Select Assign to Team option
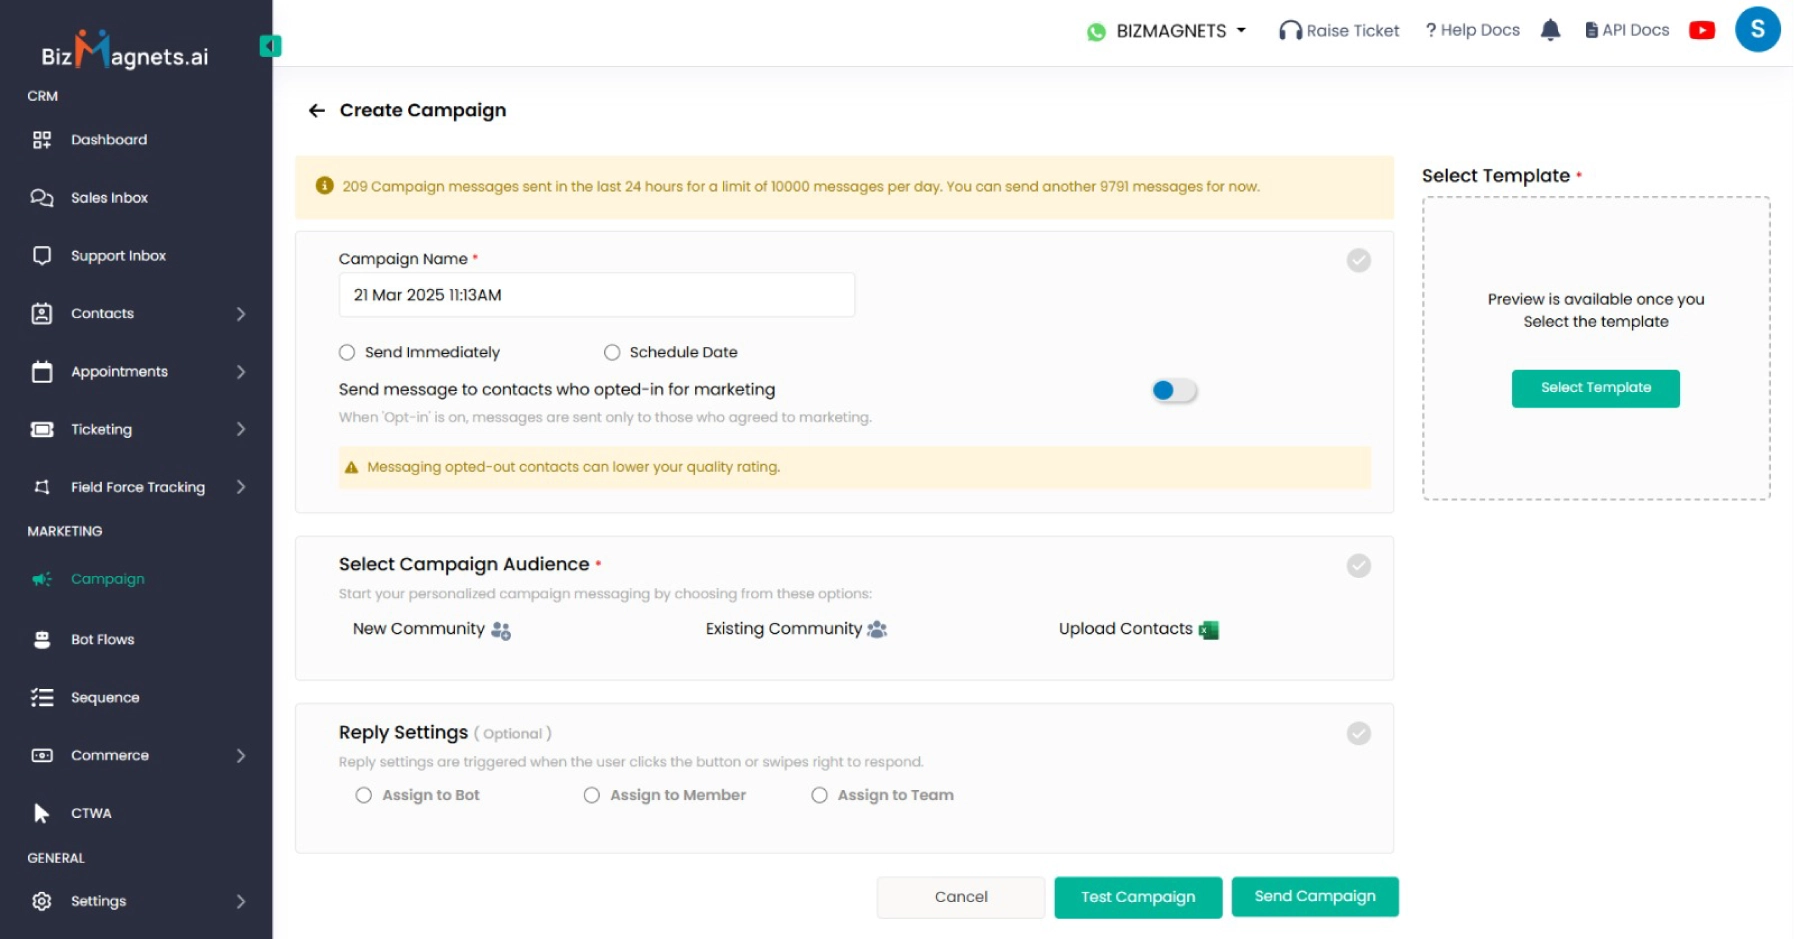 click(820, 796)
